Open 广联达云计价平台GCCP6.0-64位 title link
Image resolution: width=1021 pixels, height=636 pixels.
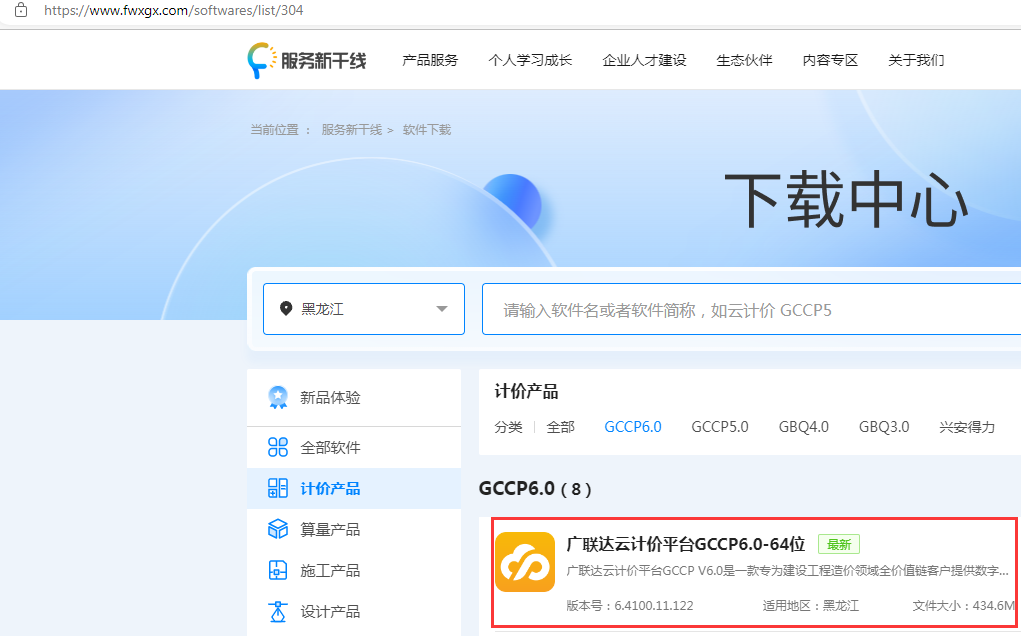tap(686, 544)
